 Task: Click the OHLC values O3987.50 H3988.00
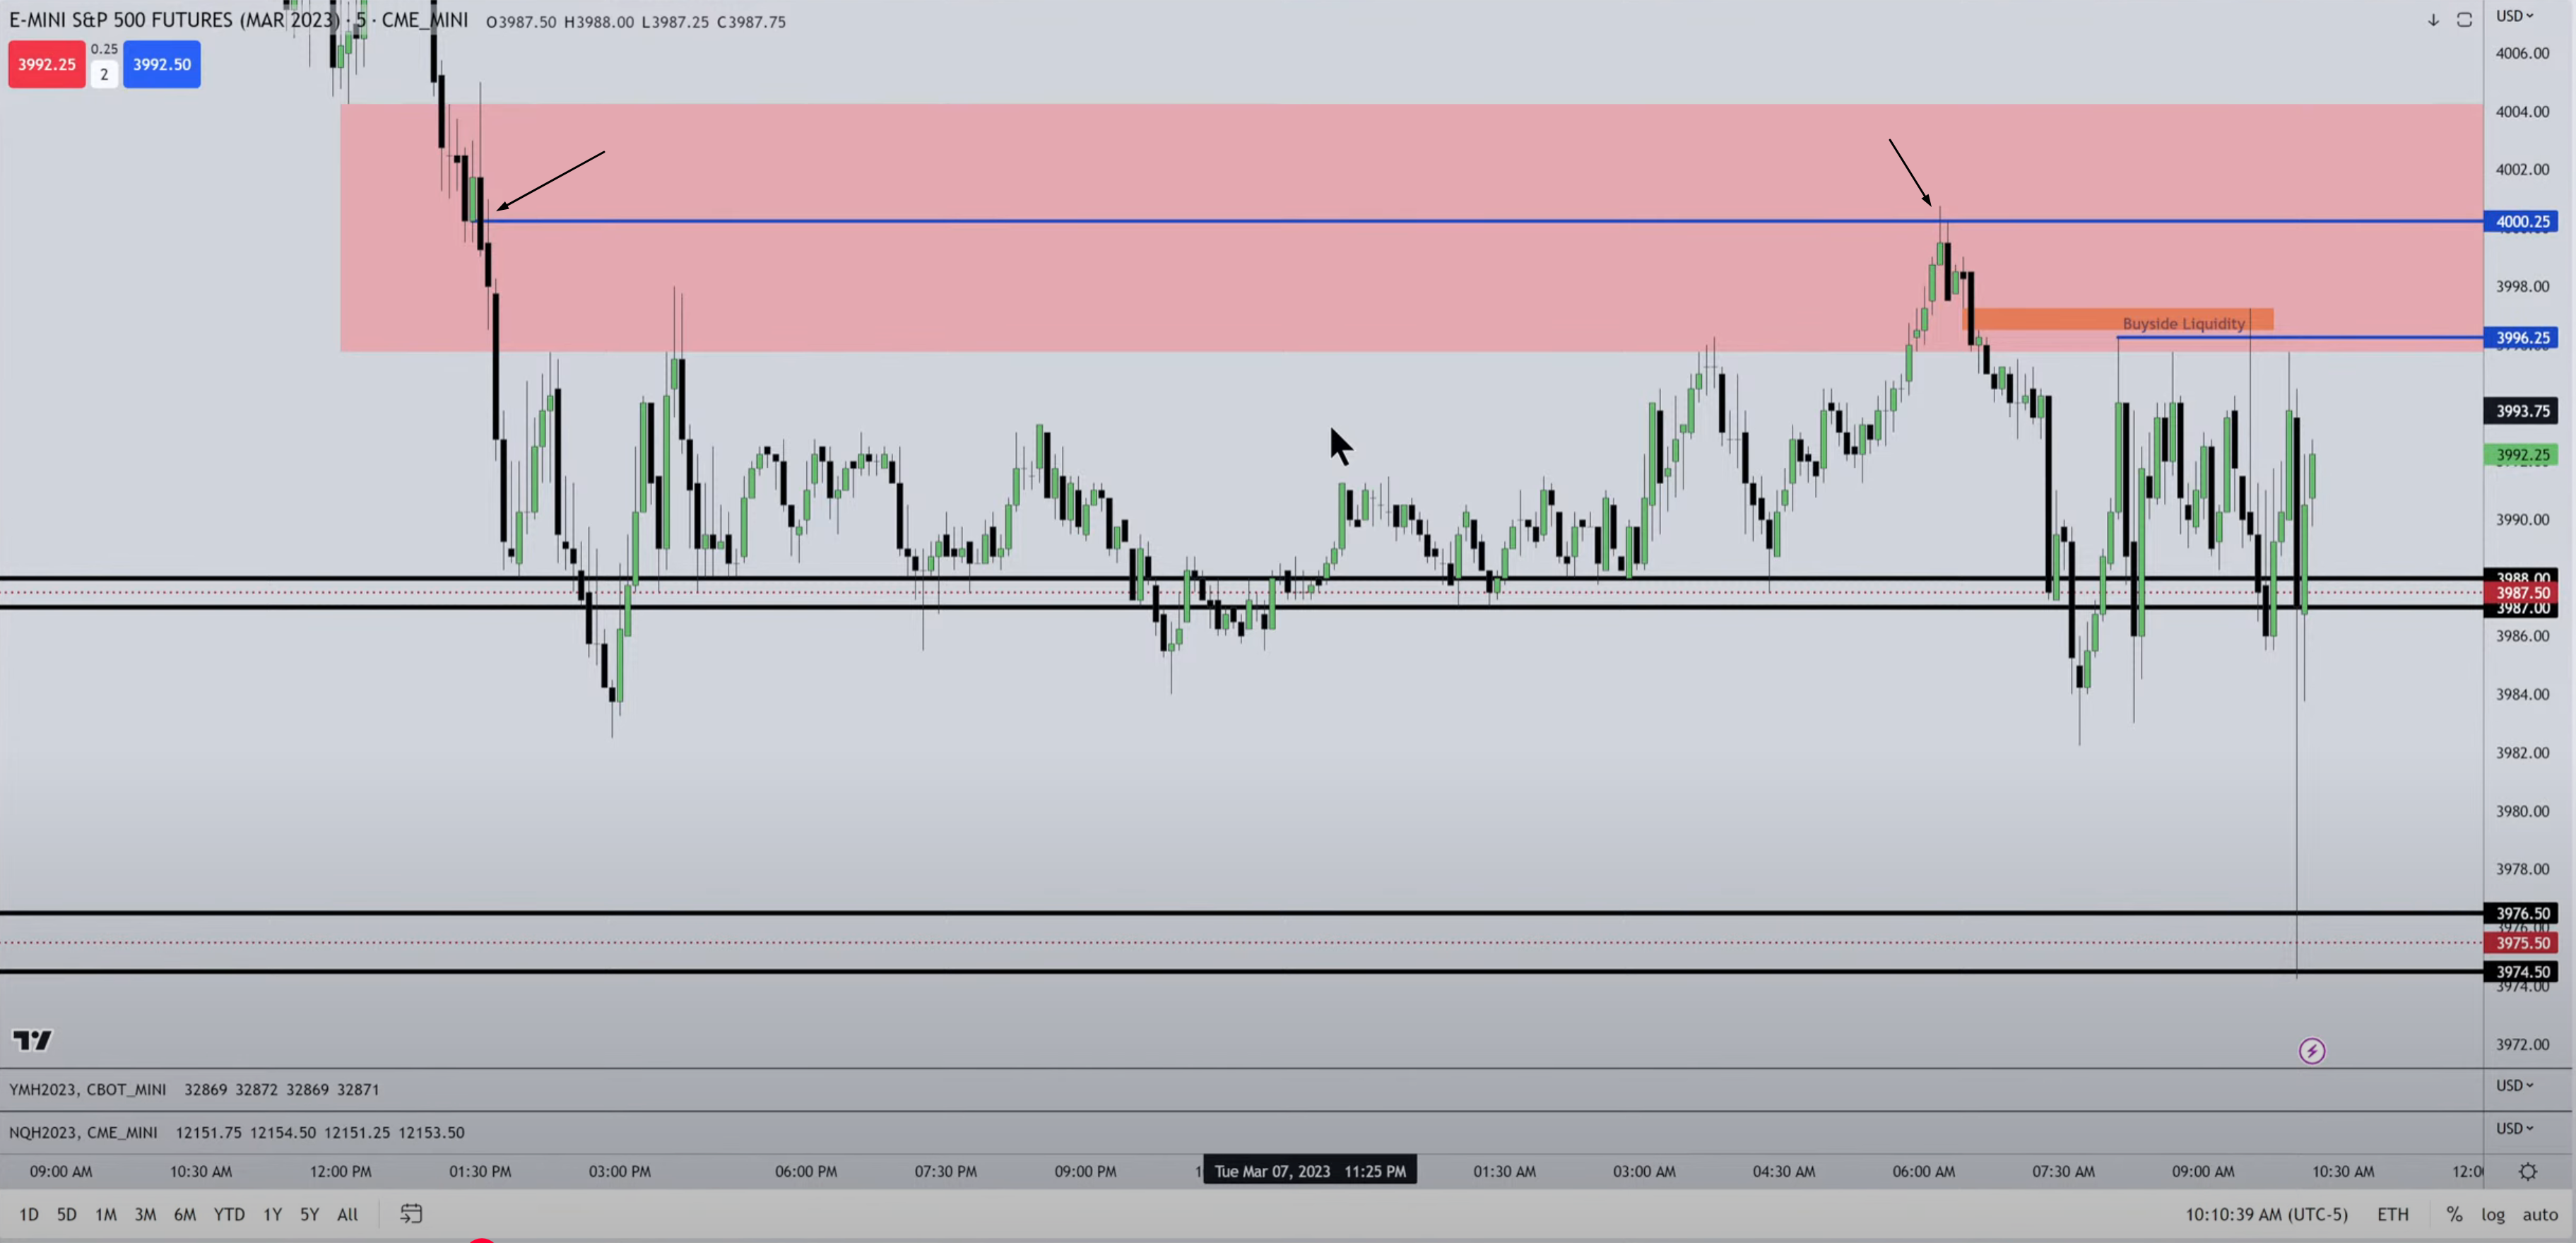pos(560,22)
